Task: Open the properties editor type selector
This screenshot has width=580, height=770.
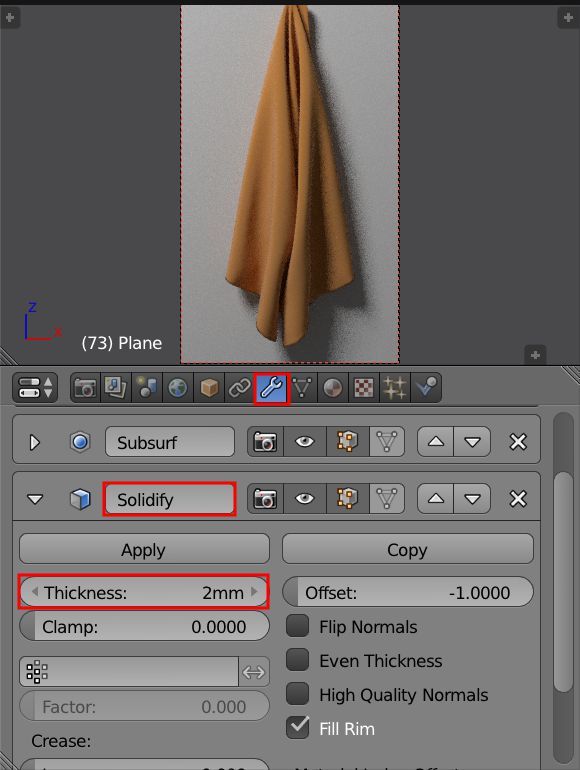Action: (35, 388)
